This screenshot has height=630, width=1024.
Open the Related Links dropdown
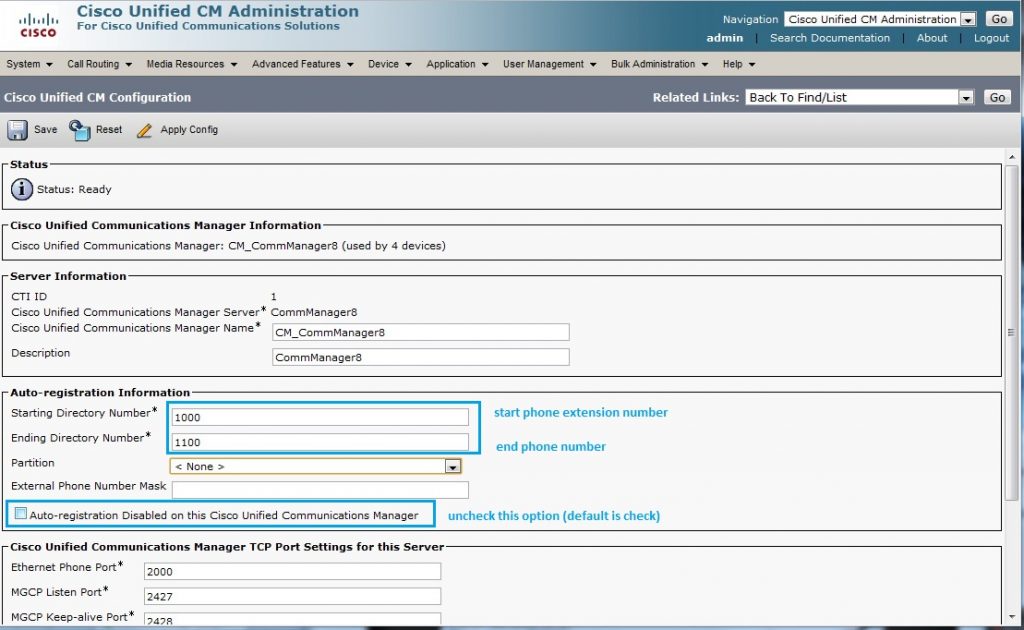click(859, 97)
